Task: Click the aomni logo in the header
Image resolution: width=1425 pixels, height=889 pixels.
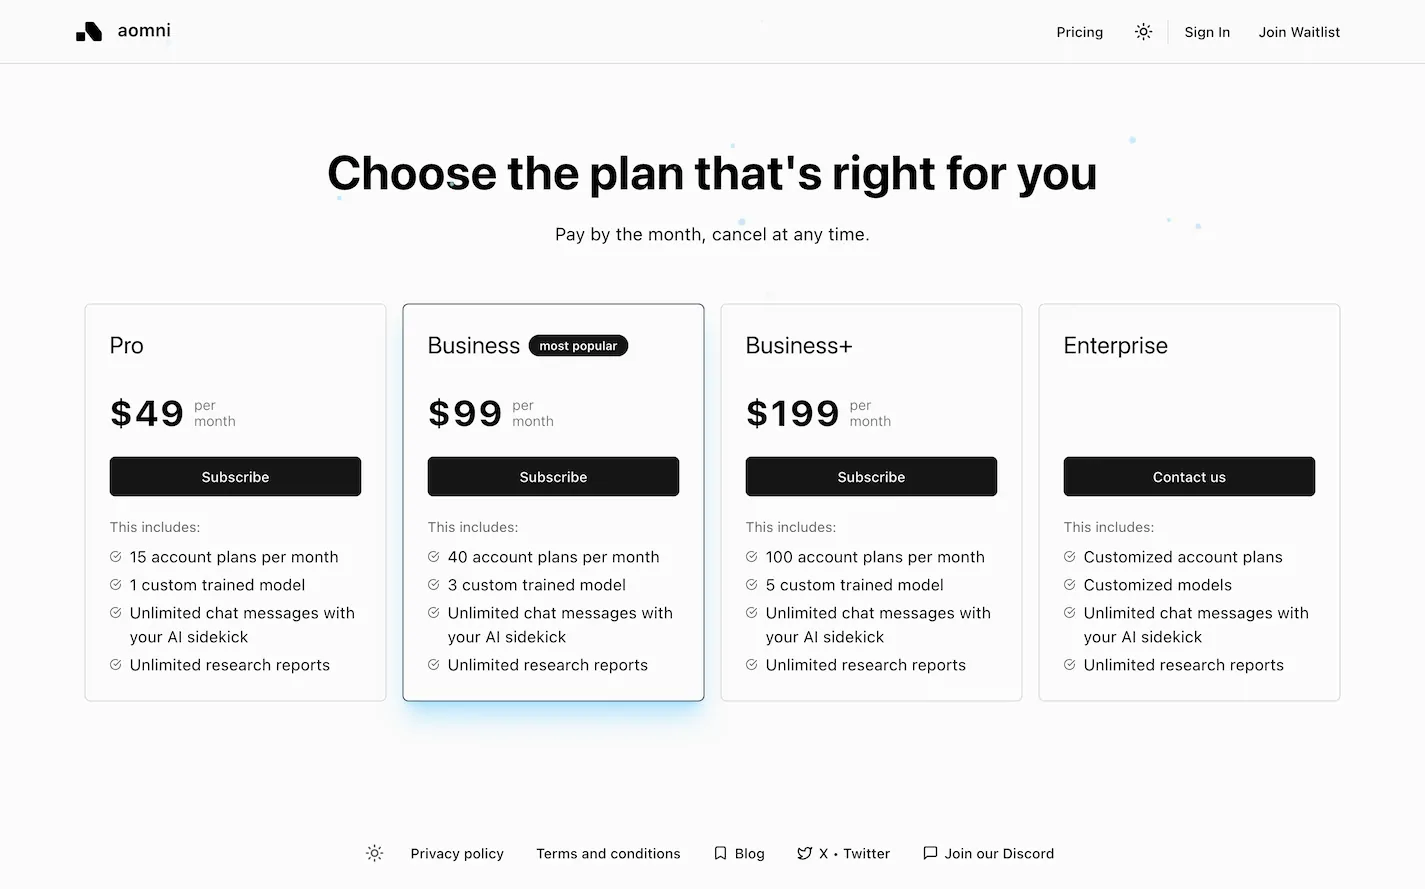Action: coord(122,31)
